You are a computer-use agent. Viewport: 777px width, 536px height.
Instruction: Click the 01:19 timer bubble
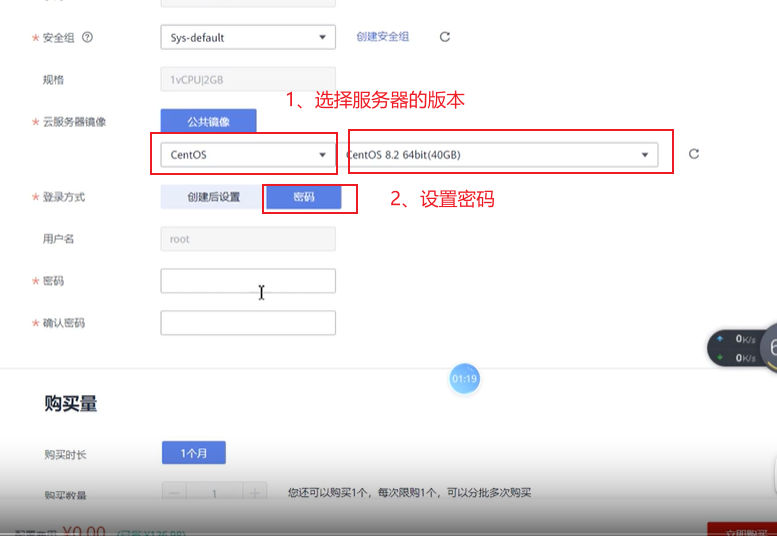click(x=464, y=379)
